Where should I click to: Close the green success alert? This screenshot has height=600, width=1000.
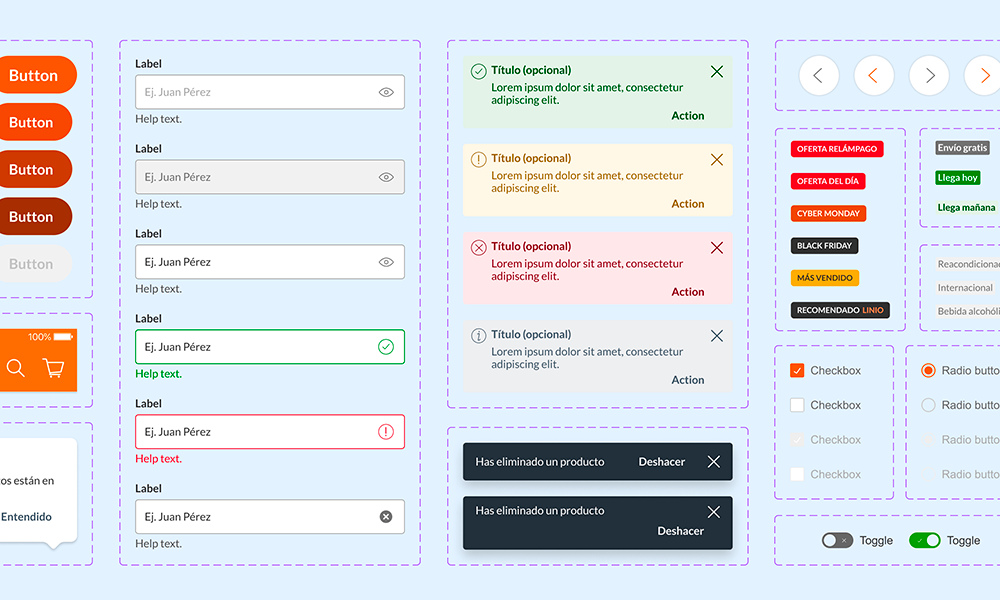[716, 71]
